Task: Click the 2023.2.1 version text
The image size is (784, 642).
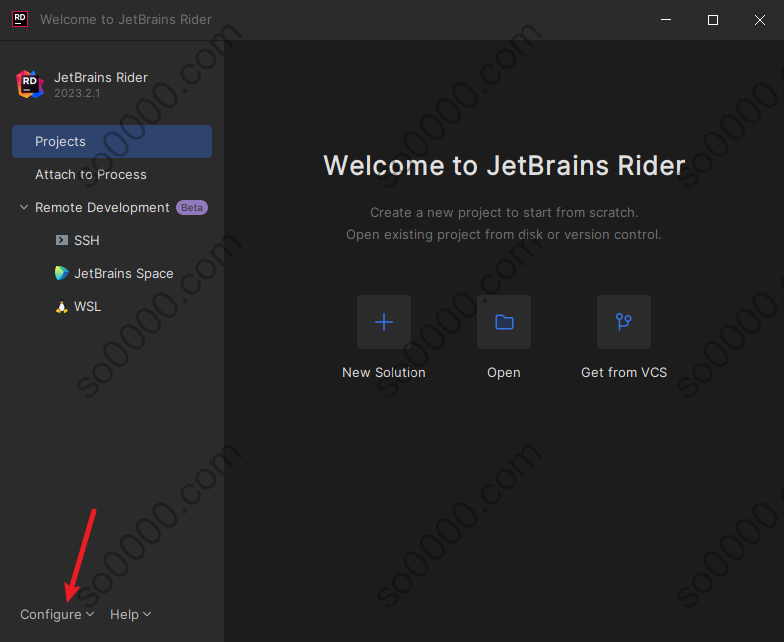Action: coord(77,94)
